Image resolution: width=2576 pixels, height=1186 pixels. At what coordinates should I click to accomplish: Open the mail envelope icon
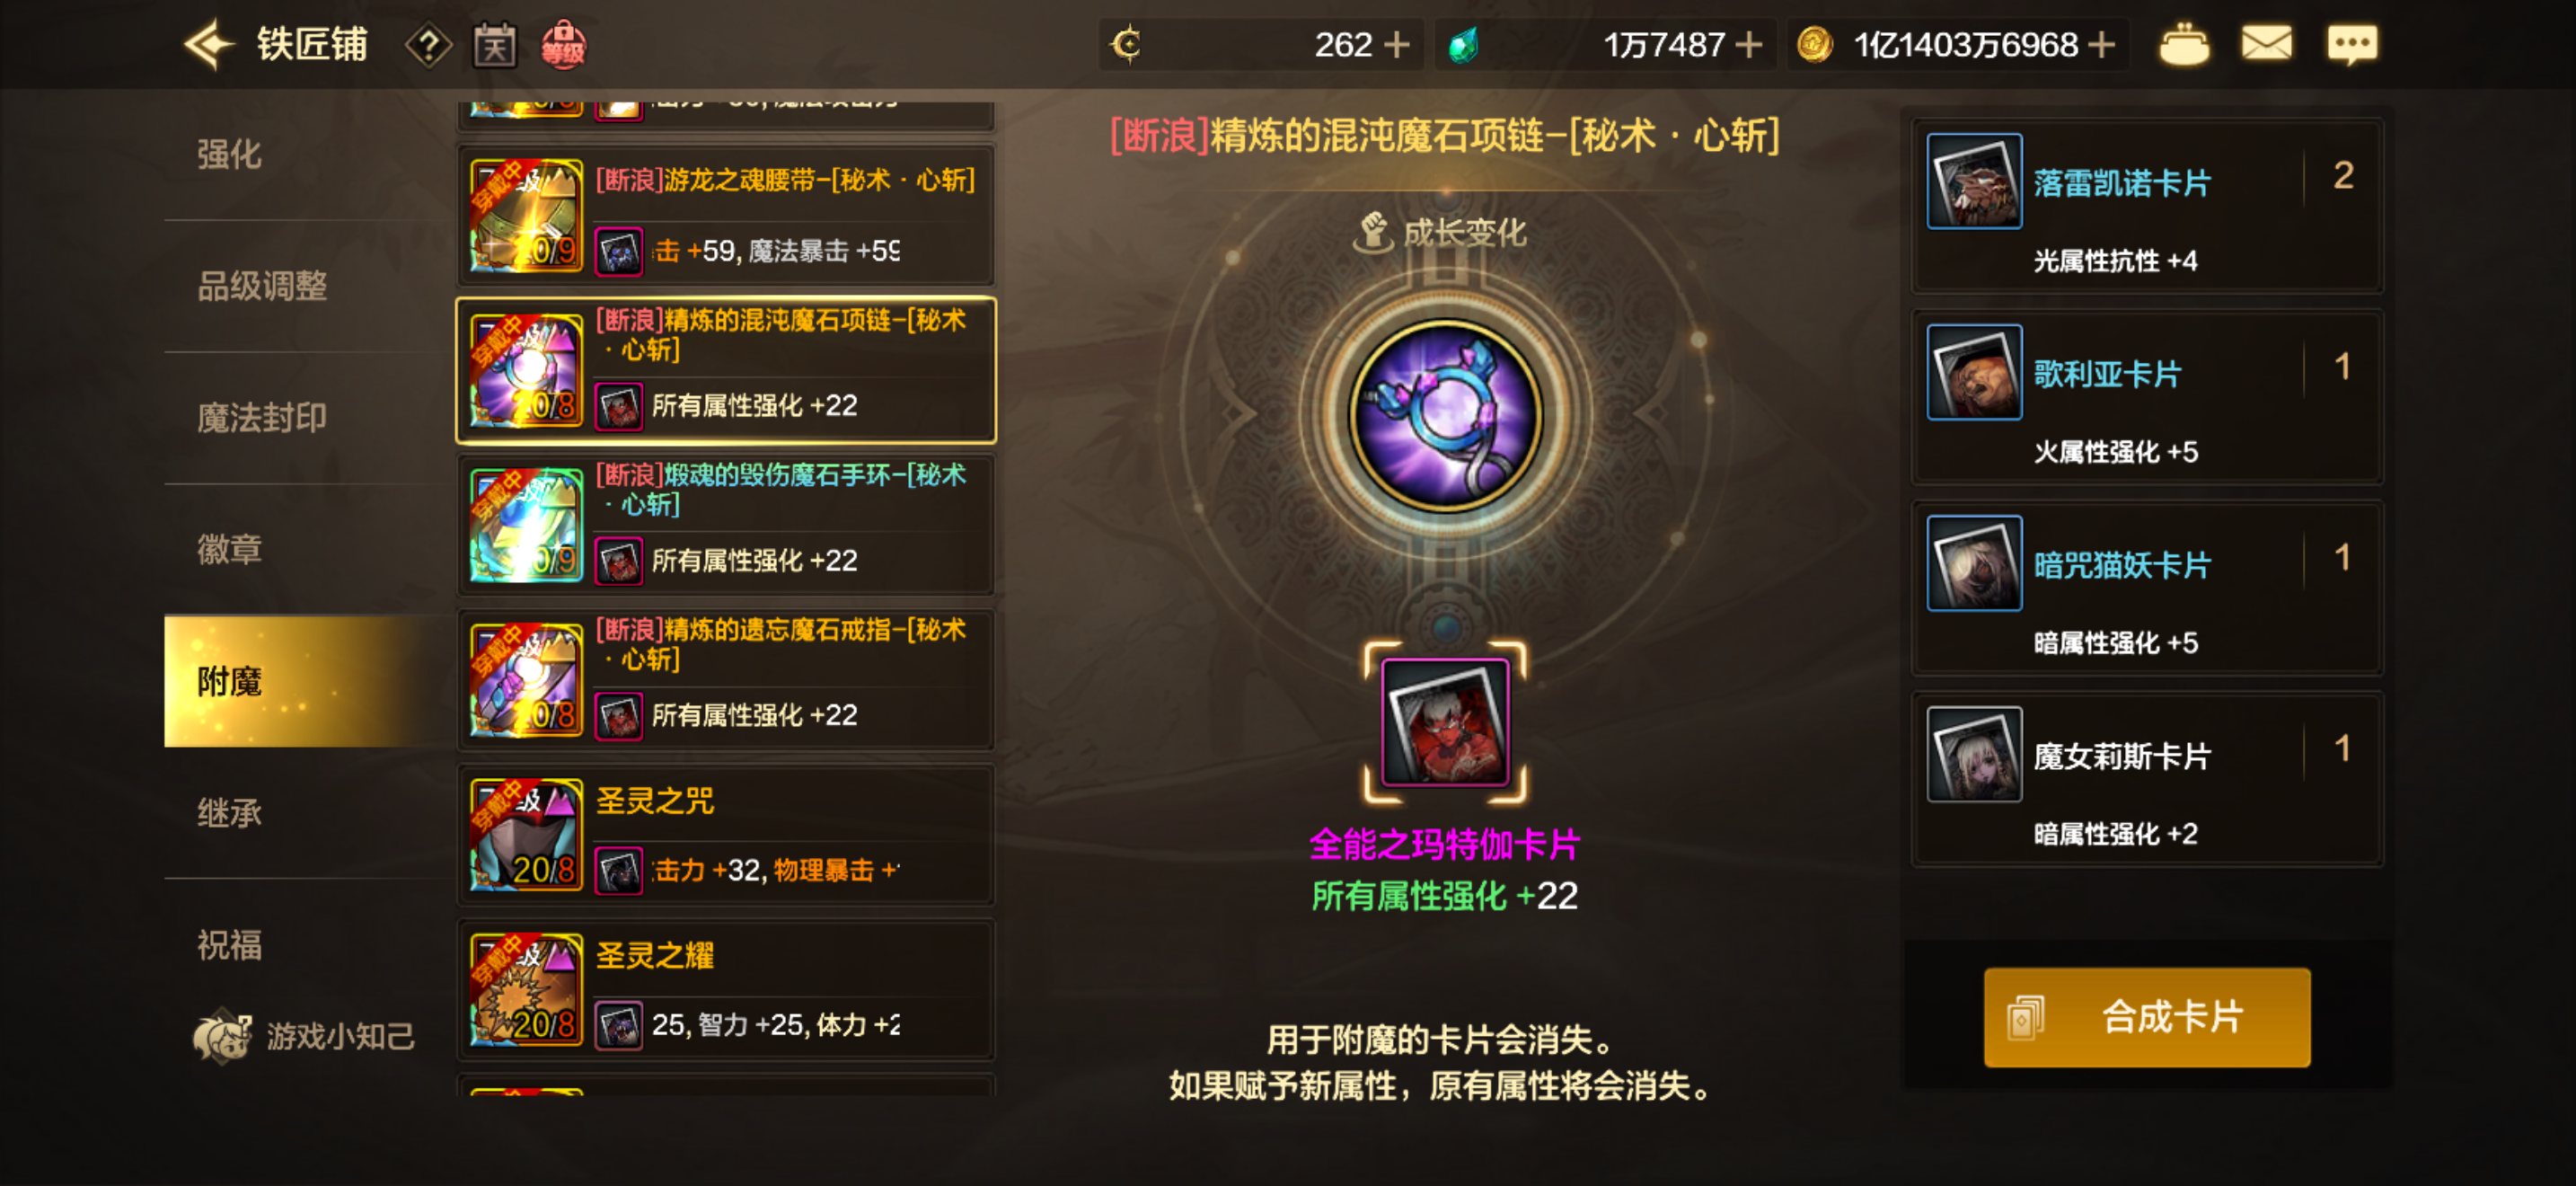click(x=2266, y=44)
